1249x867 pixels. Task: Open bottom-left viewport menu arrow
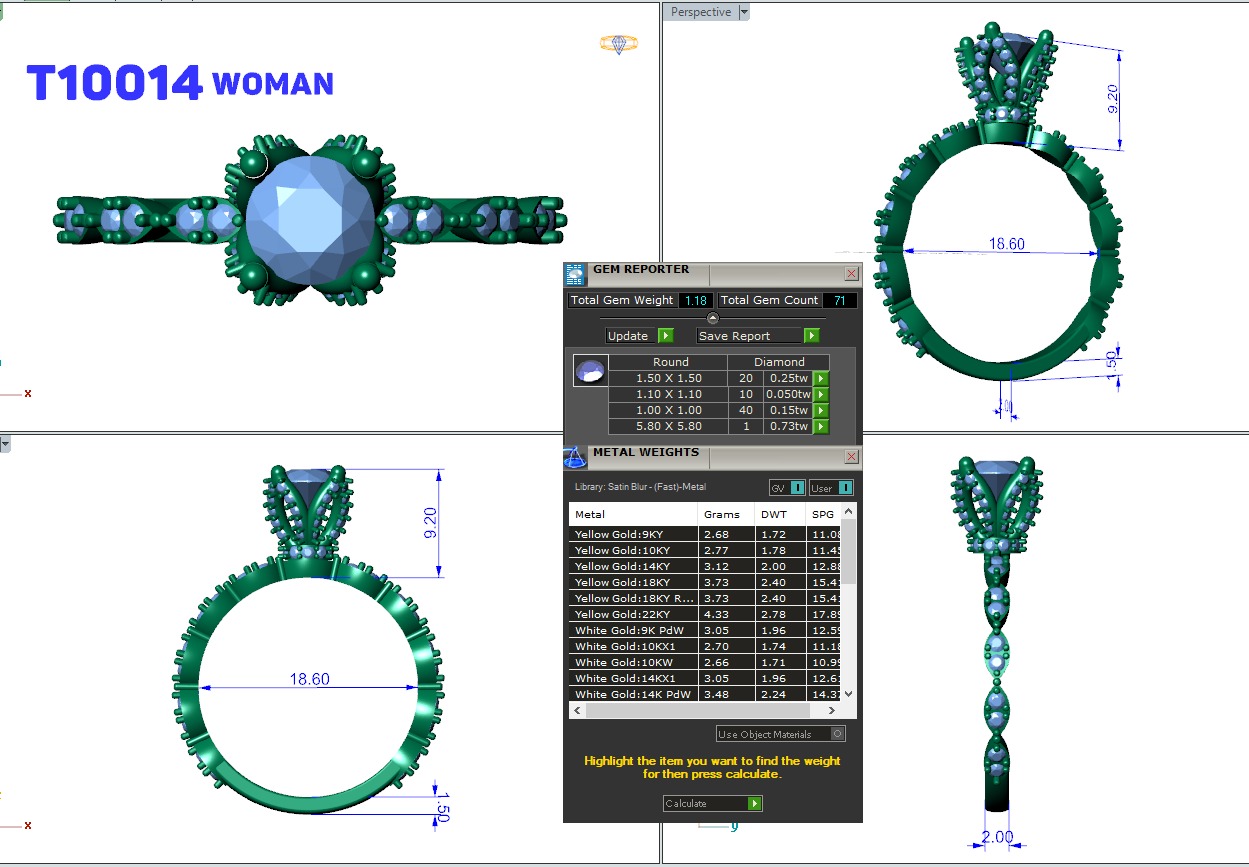[x=5, y=443]
